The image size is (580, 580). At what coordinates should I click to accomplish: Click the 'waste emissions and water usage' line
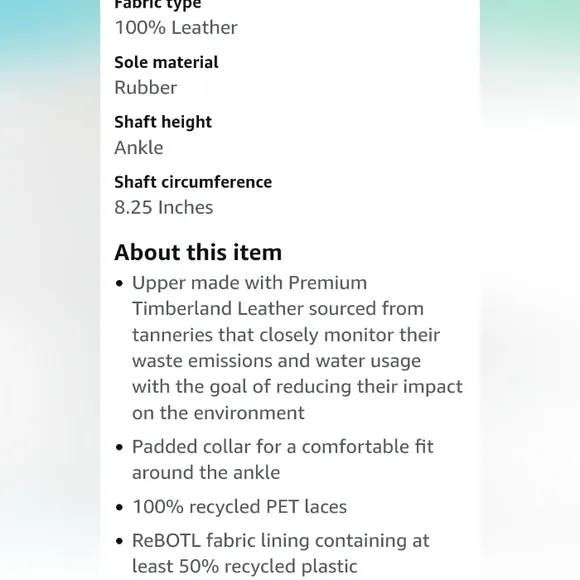(x=276, y=361)
